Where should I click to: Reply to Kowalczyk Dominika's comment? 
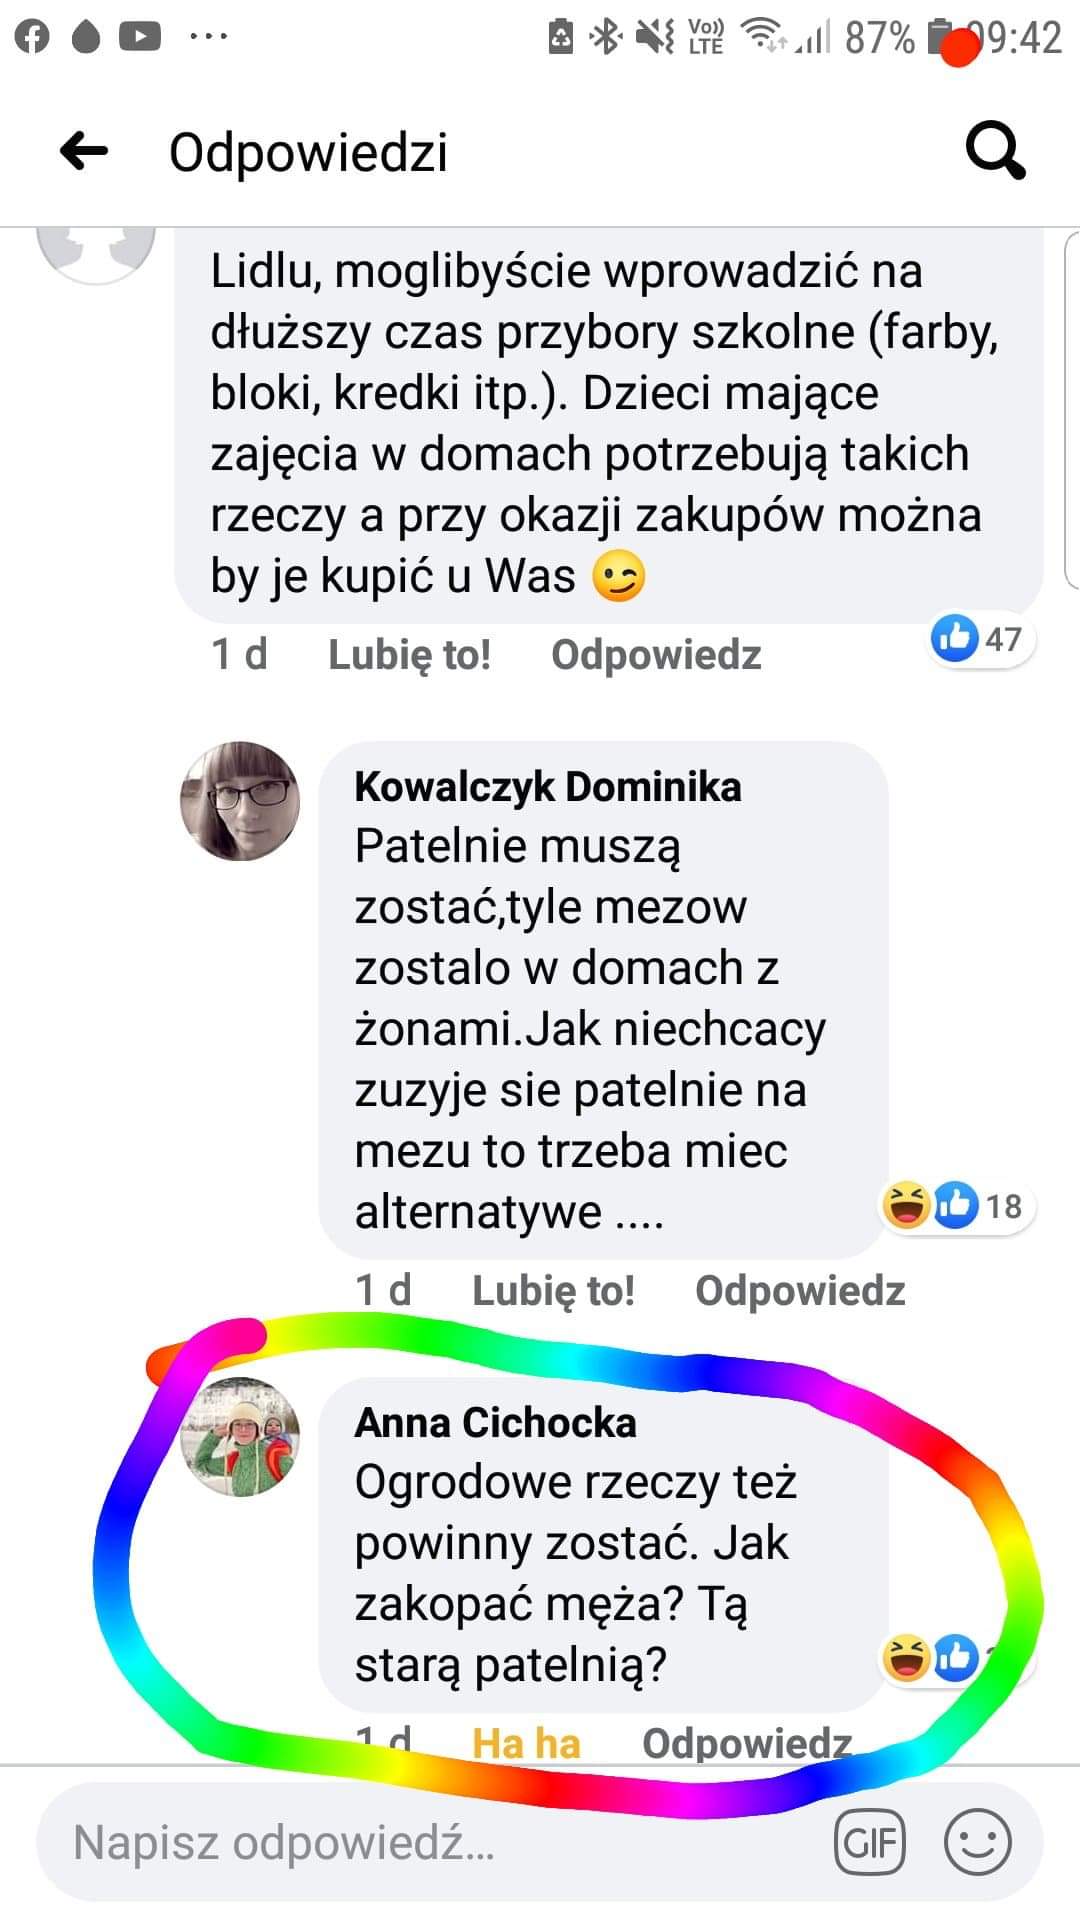pyautogui.click(x=800, y=1291)
